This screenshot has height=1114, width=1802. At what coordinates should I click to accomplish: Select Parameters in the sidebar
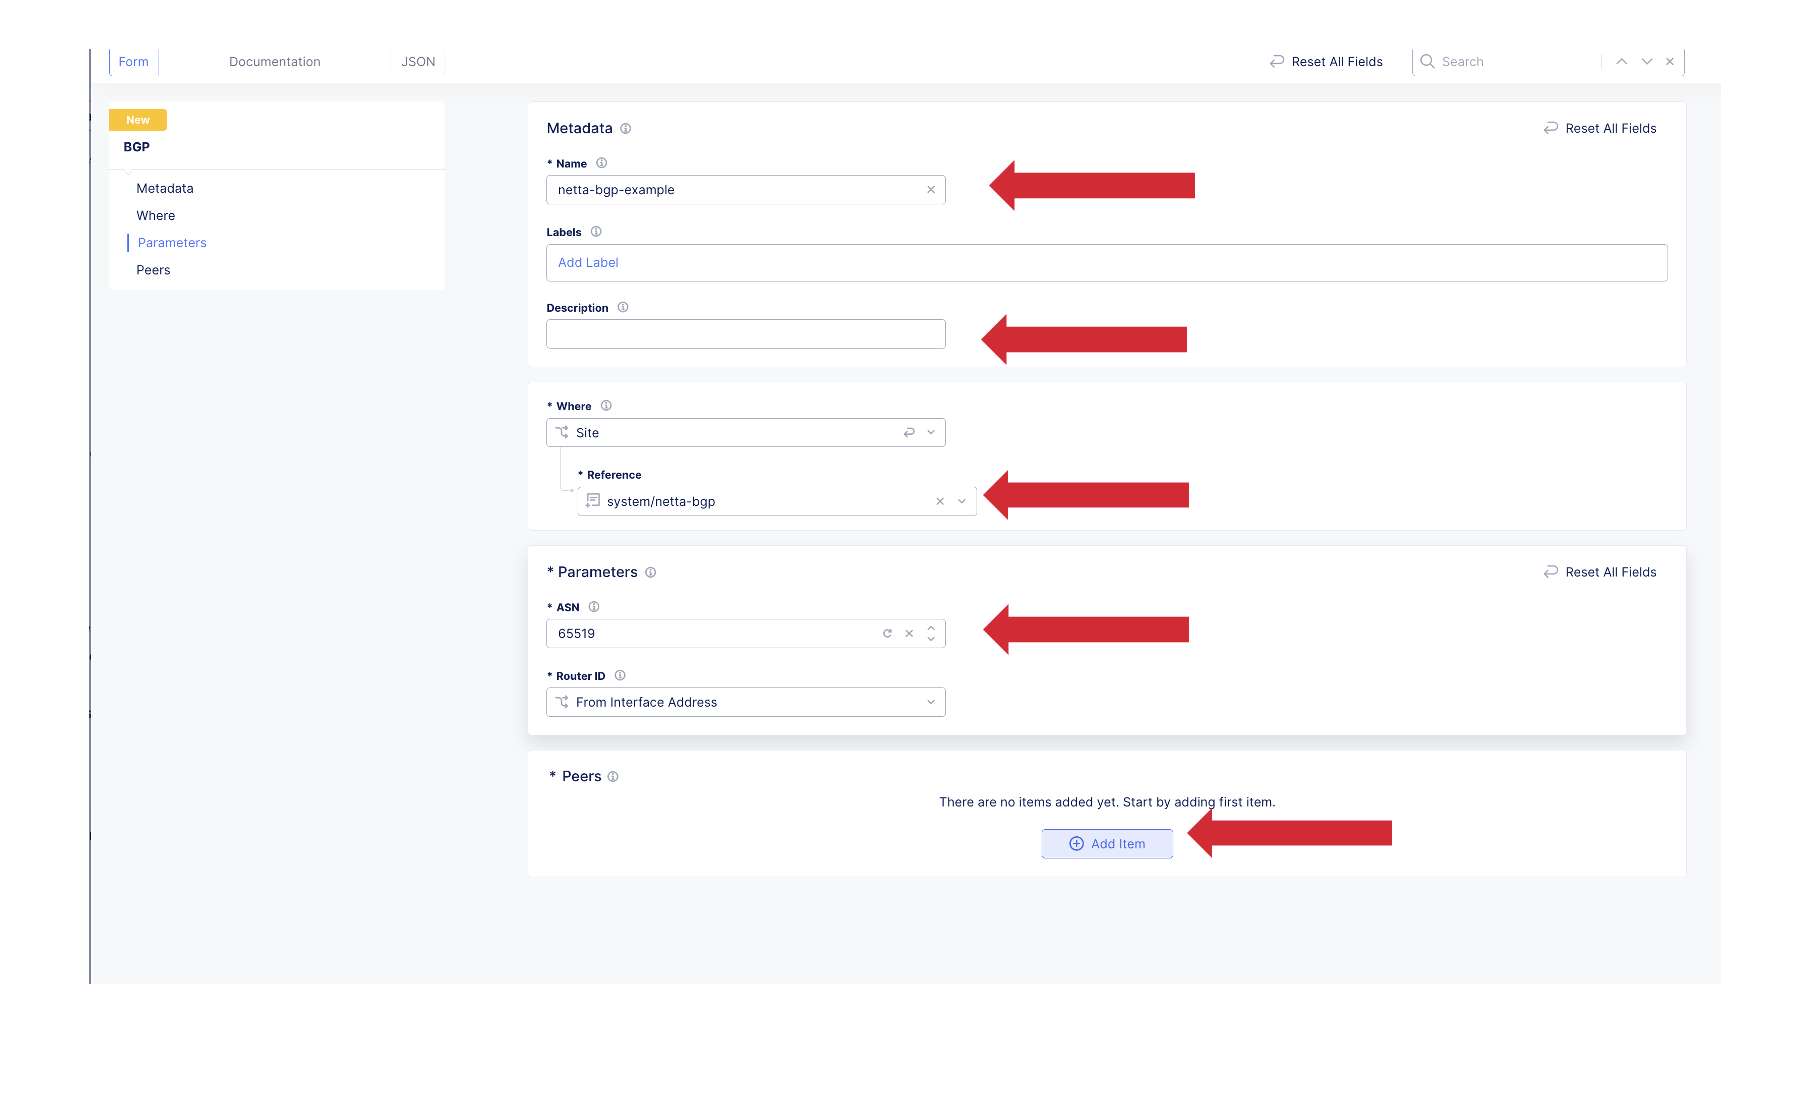[x=172, y=243]
